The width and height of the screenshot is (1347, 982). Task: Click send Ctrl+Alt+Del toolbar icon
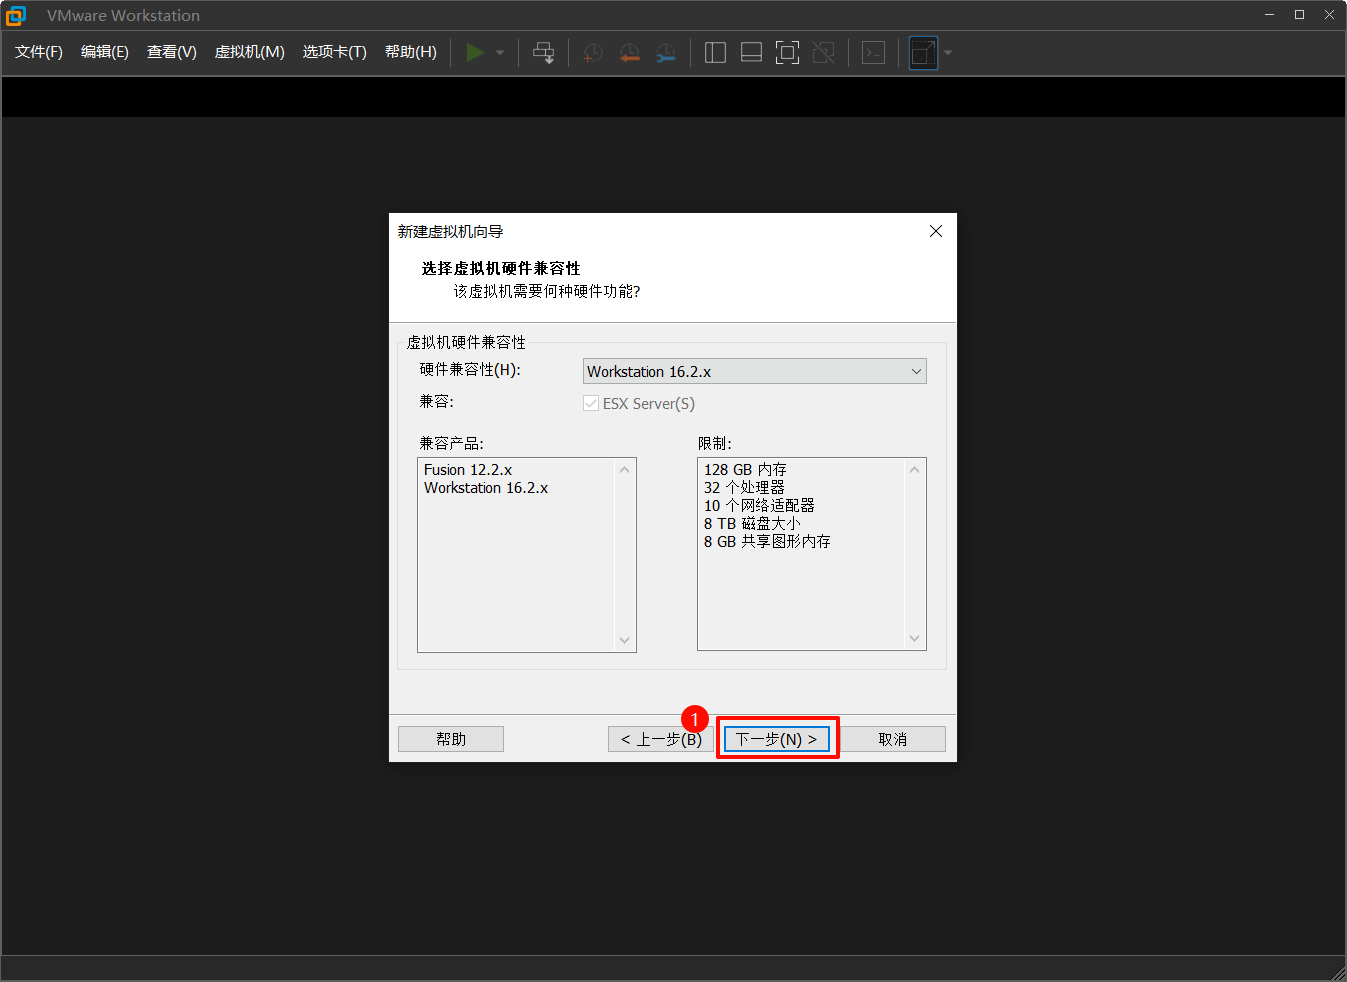(543, 53)
